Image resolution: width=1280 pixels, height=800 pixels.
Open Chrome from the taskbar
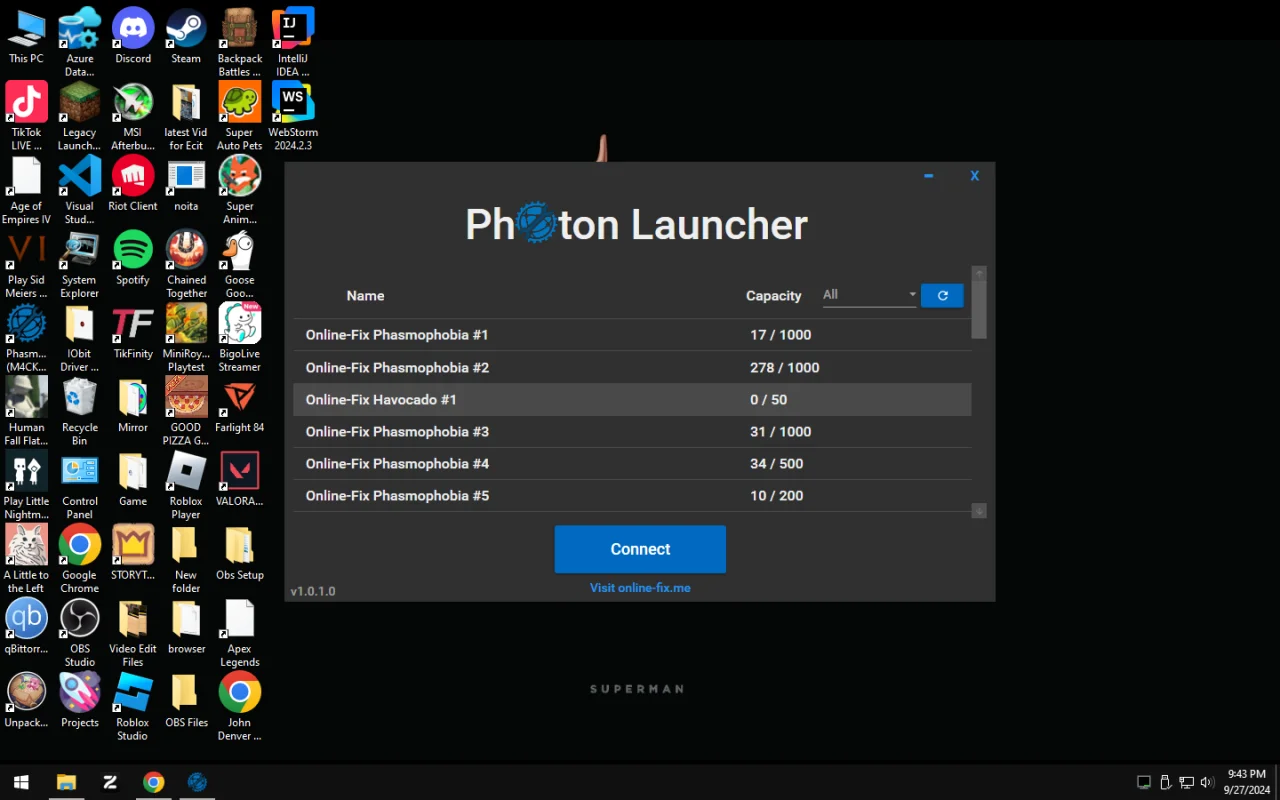click(153, 782)
